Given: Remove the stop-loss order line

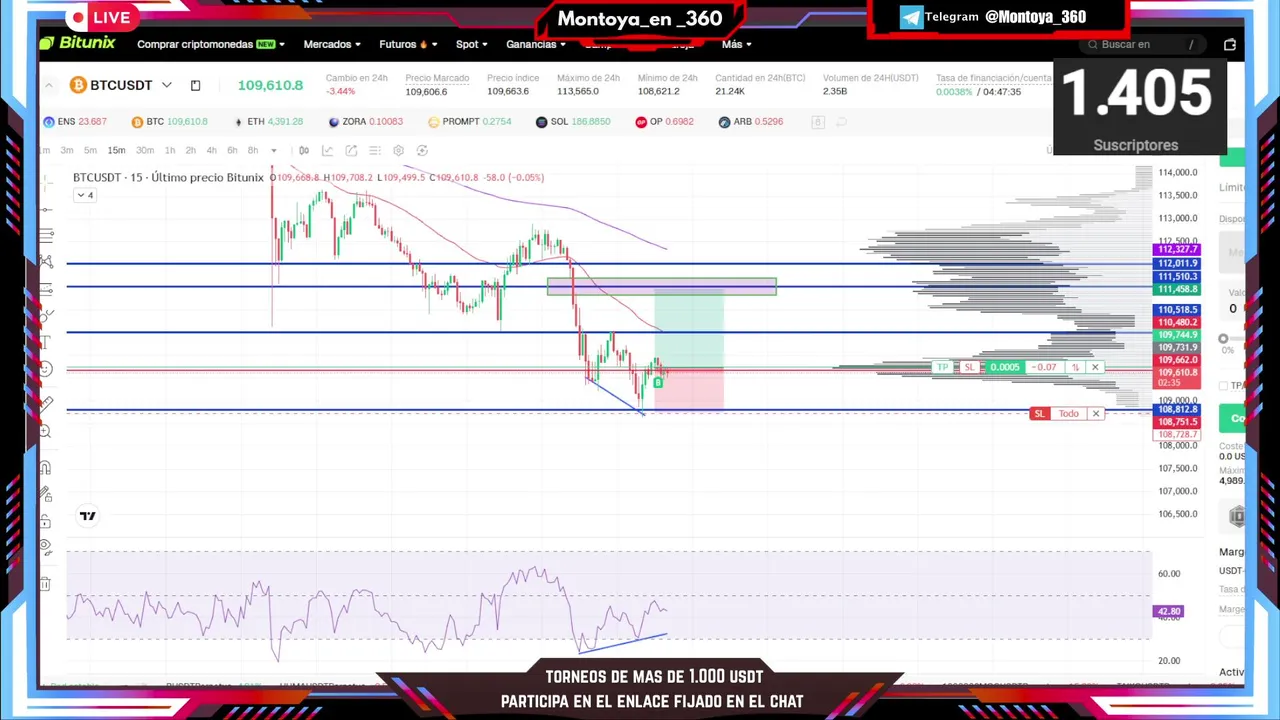Looking at the screenshot, I should 1096,414.
